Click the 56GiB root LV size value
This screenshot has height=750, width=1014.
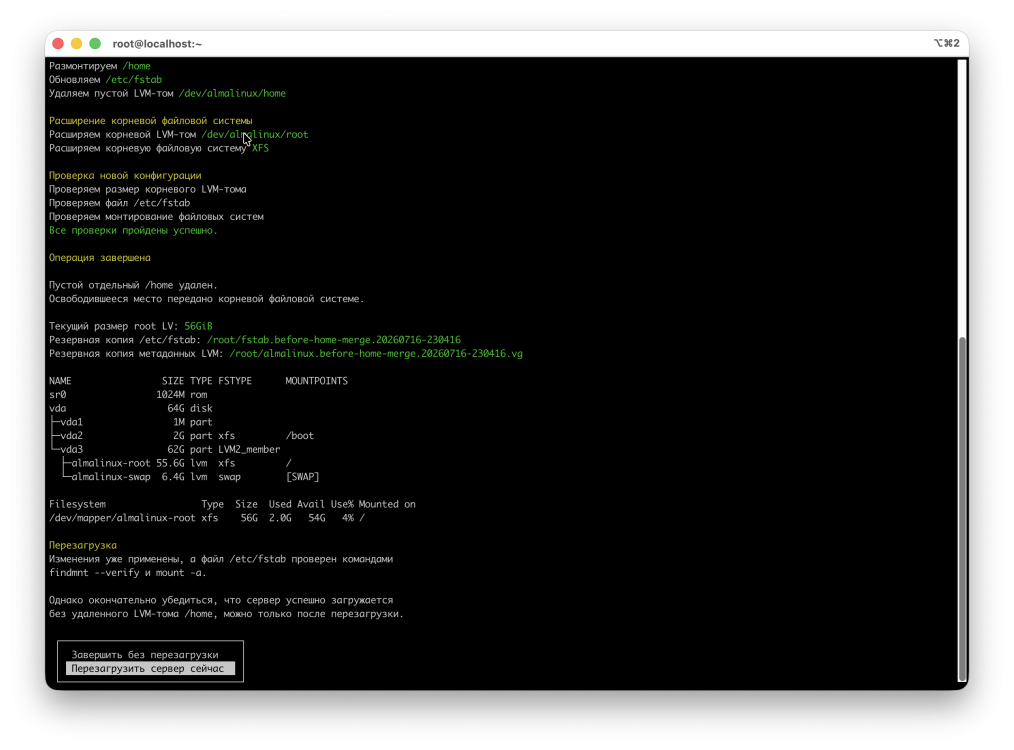(198, 326)
